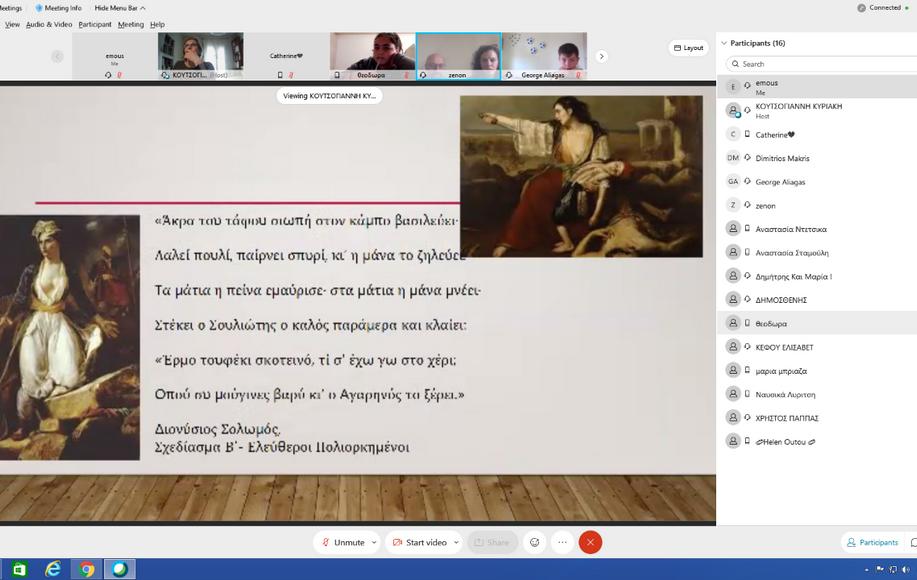Viewport: 917px width, 580px height.
Task: Select participant George Aliagas in list
Action: point(817,182)
